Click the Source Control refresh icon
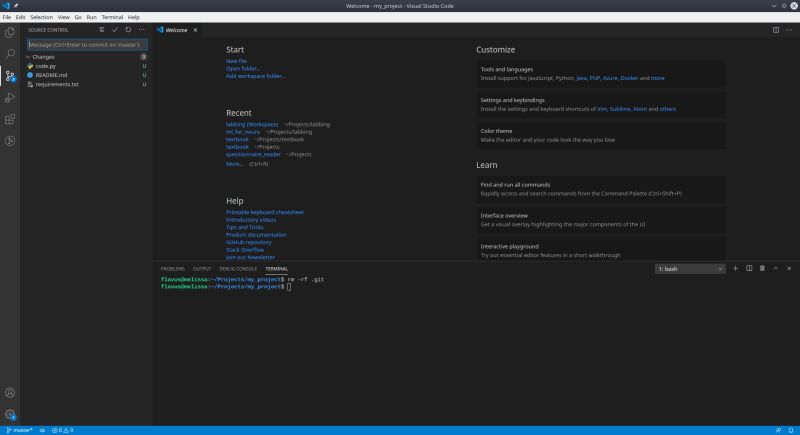 point(128,30)
